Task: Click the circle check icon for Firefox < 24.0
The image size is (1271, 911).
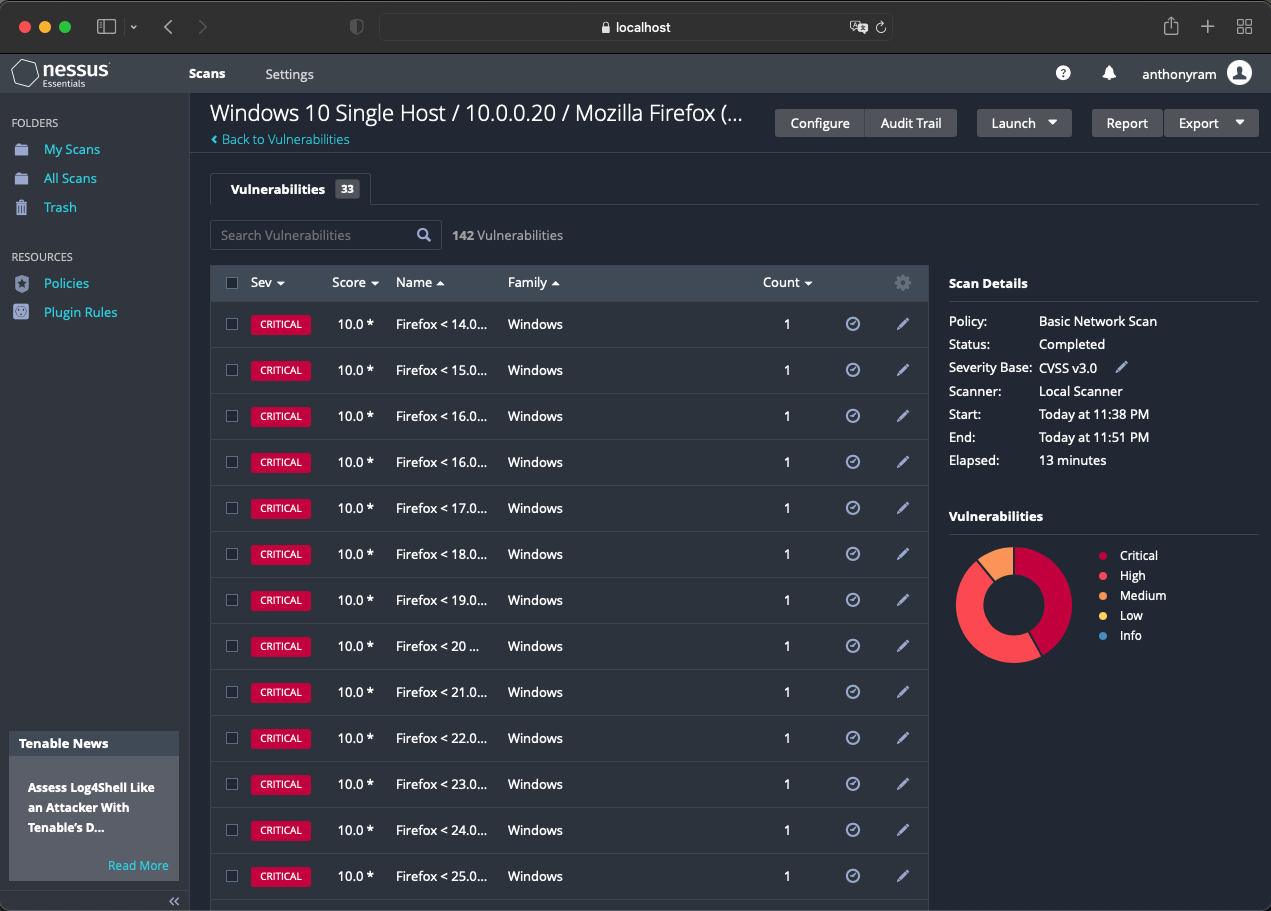Action: 853,830
